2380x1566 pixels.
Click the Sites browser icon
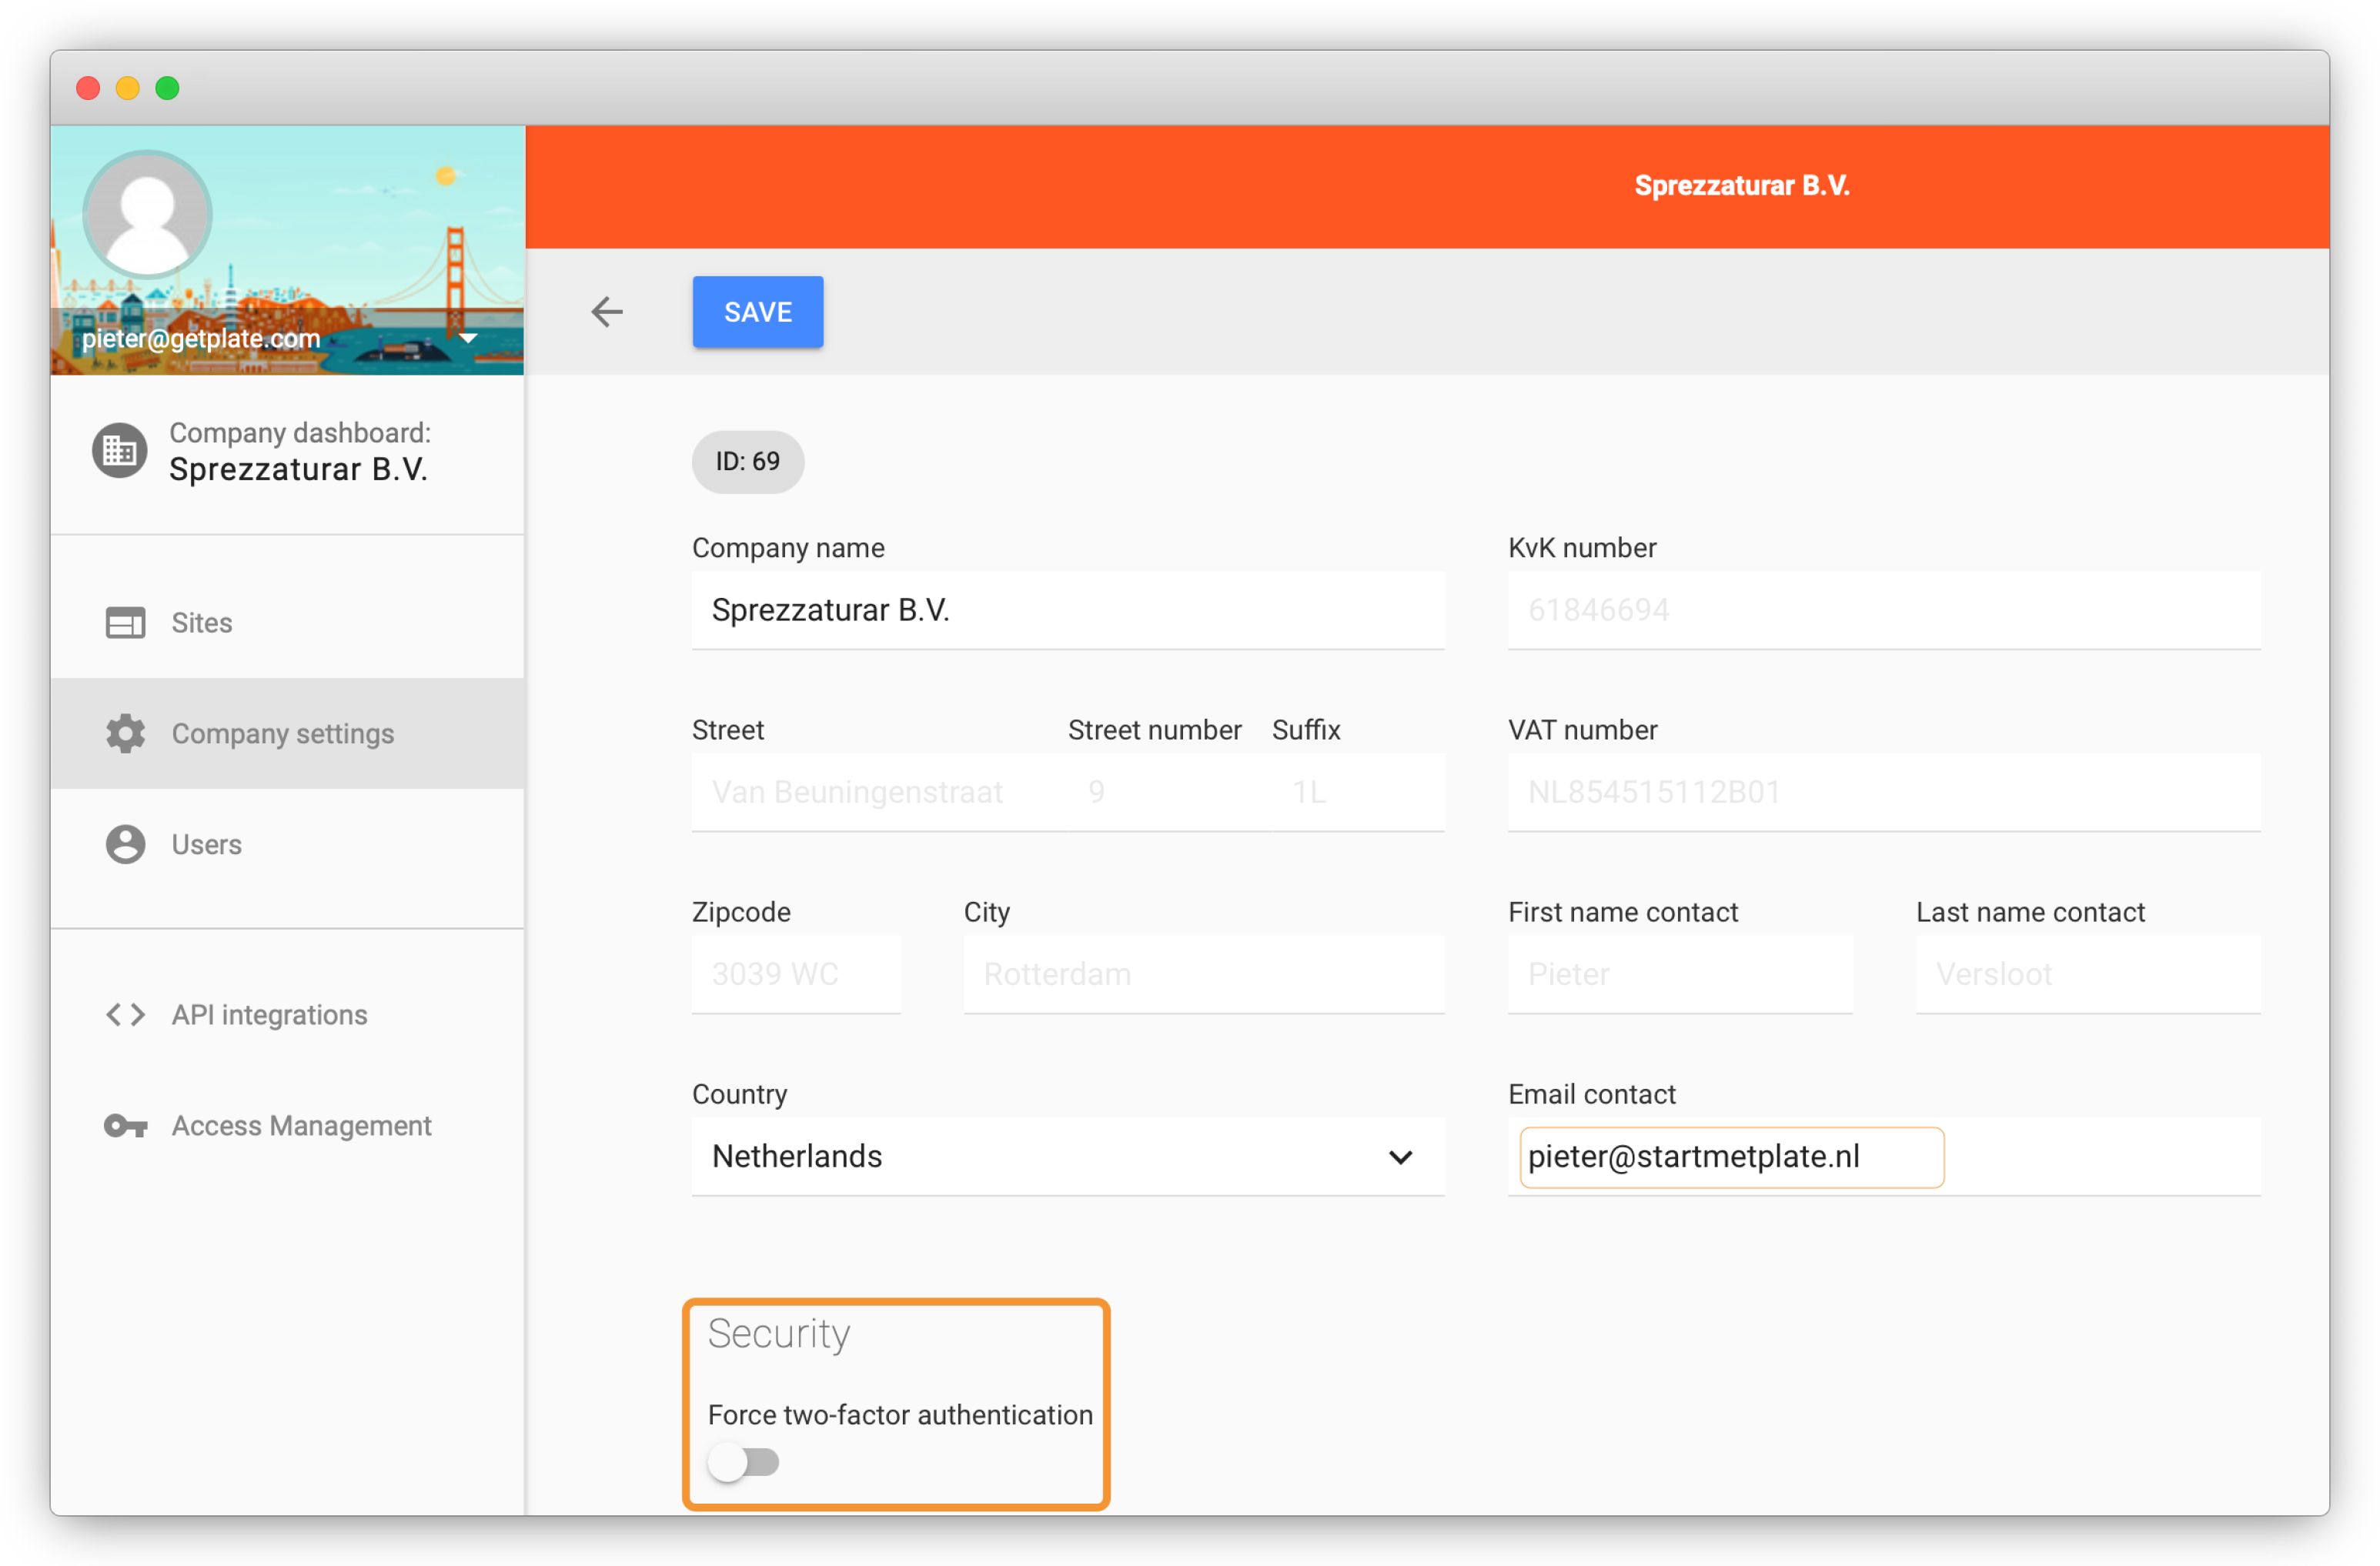click(x=126, y=623)
